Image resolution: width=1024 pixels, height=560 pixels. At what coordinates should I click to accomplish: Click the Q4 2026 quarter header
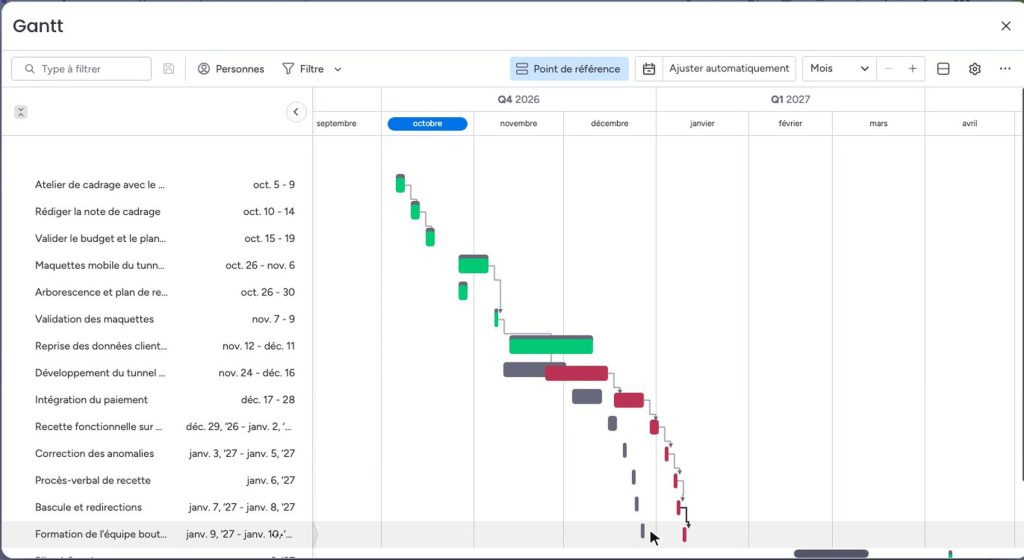[519, 99]
